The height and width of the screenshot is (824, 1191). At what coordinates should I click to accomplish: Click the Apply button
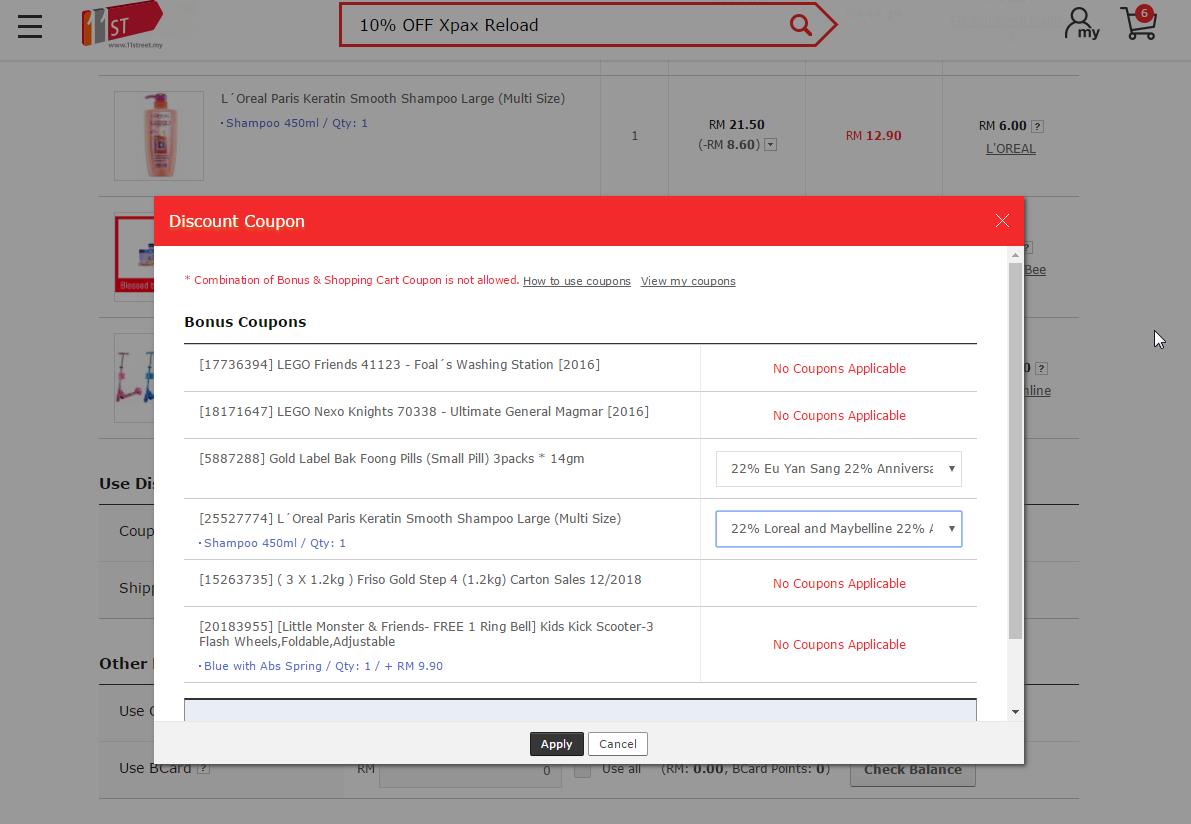click(557, 744)
